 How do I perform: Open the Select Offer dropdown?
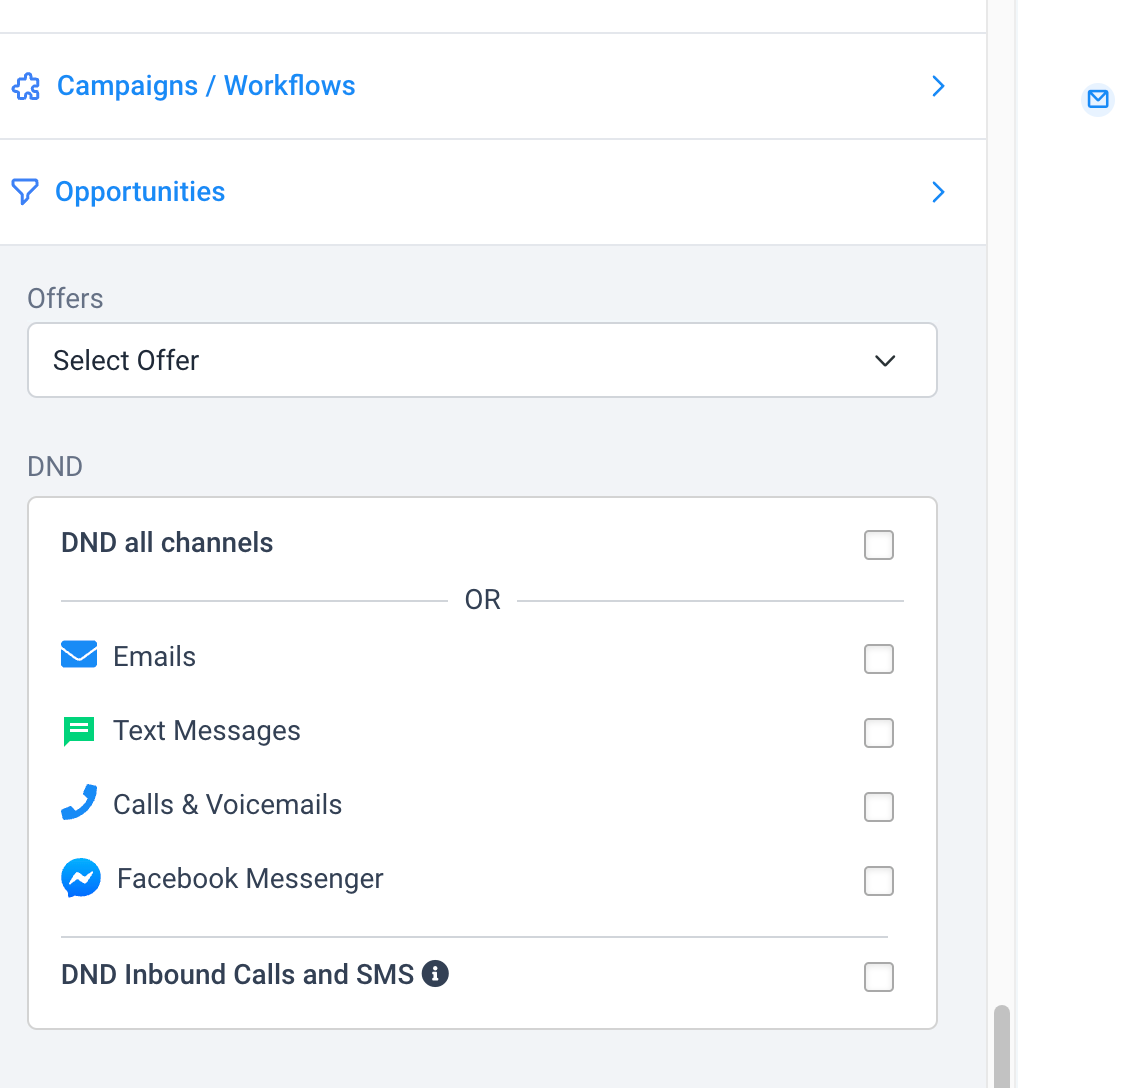tap(482, 360)
